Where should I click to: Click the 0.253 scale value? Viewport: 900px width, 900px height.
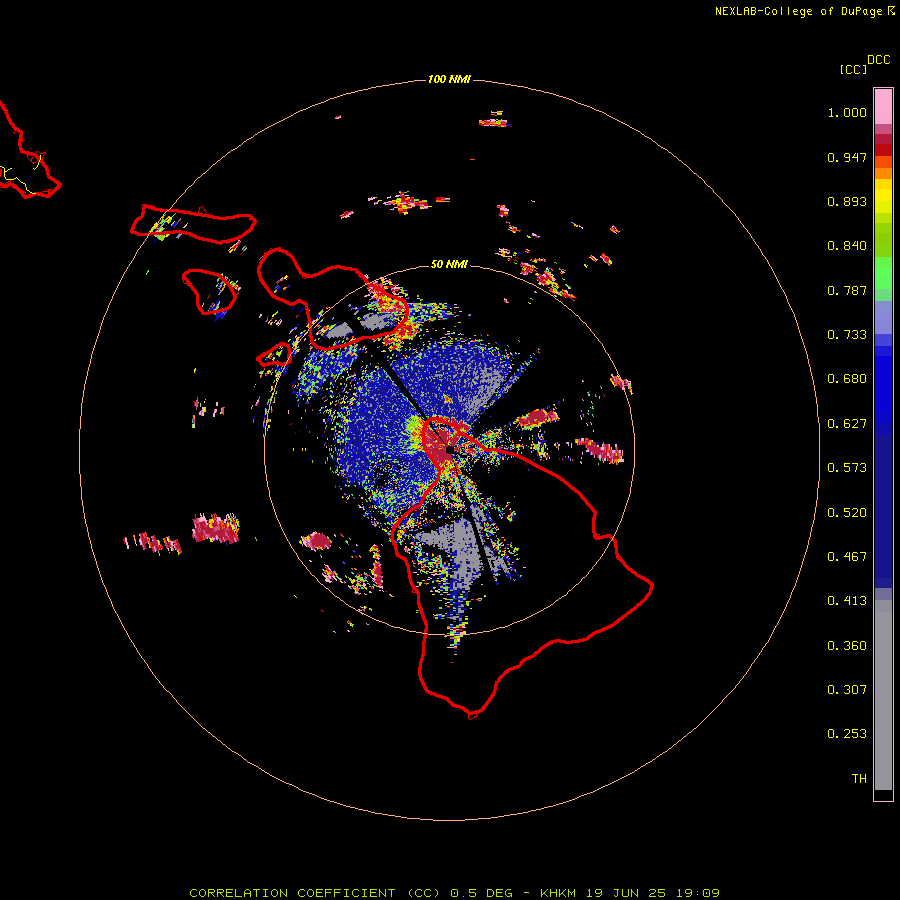point(847,734)
